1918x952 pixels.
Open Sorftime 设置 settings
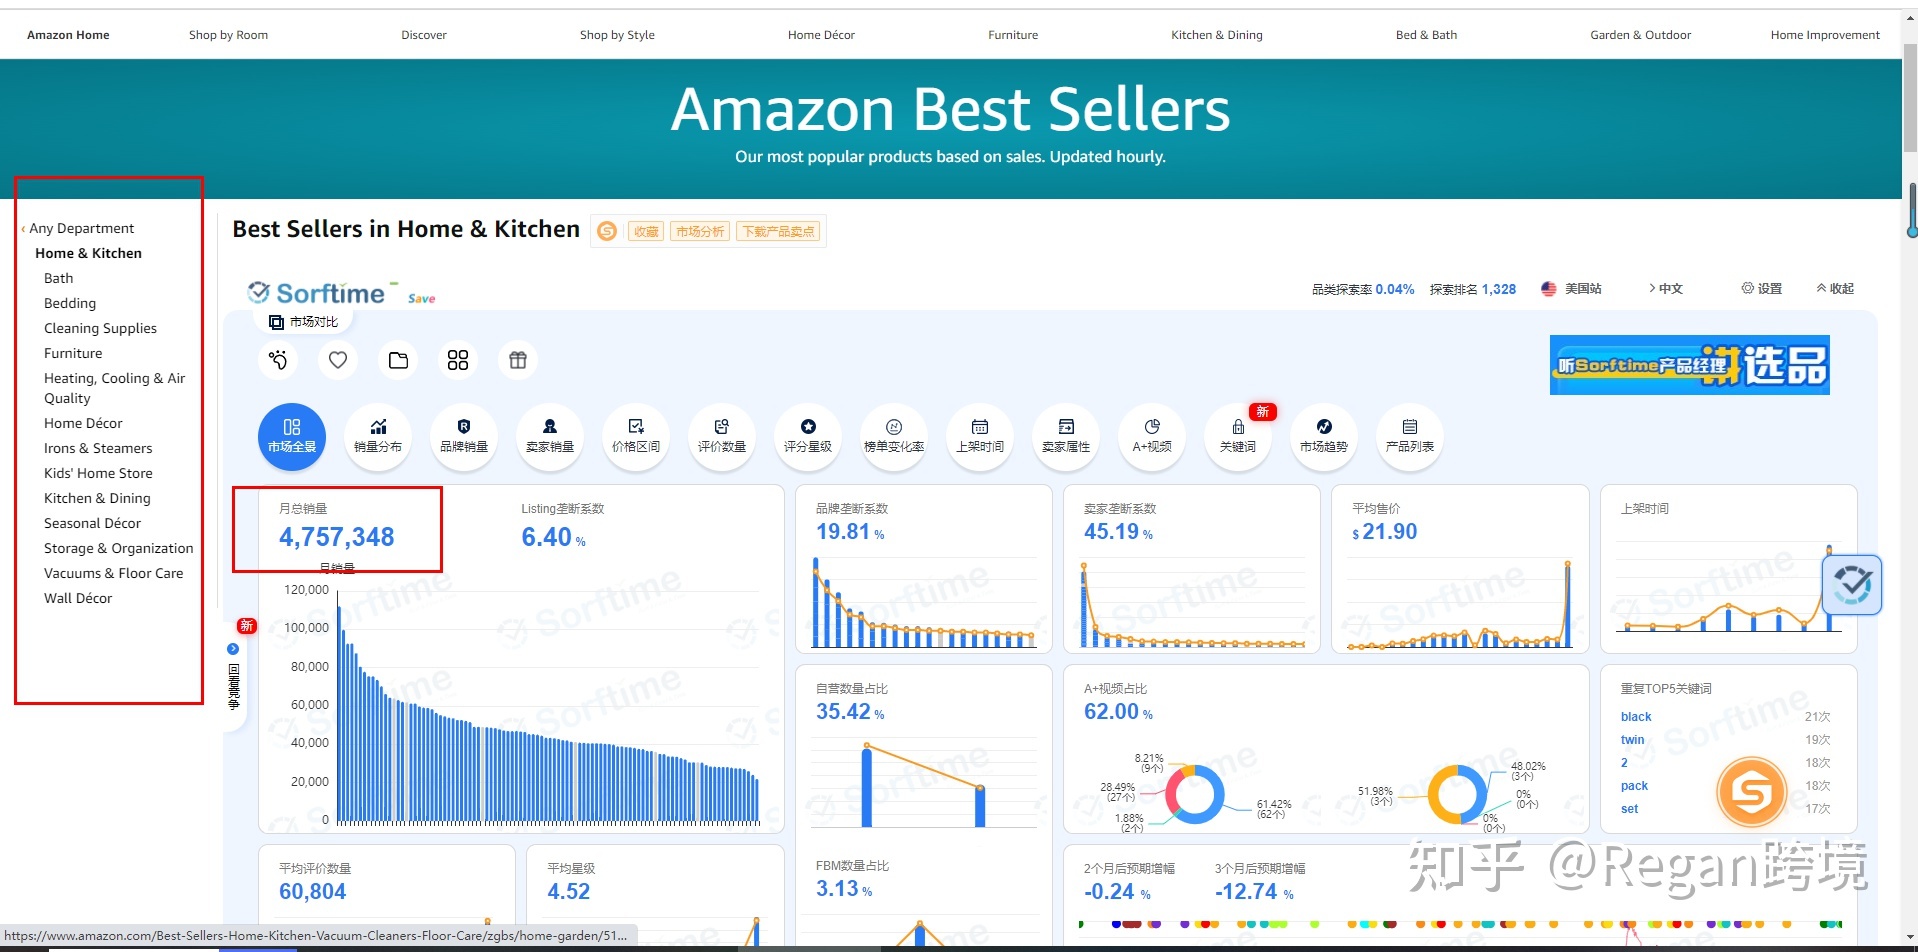[1762, 288]
